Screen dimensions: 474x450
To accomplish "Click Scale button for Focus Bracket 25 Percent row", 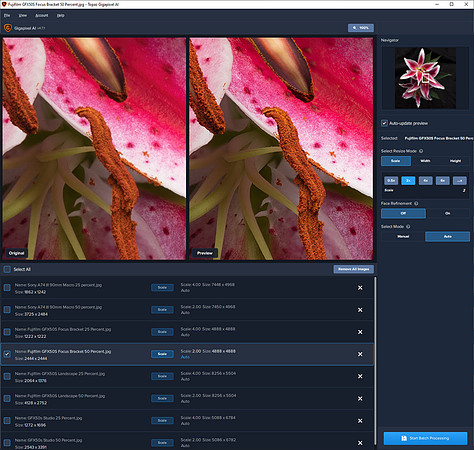I will point(162,332).
